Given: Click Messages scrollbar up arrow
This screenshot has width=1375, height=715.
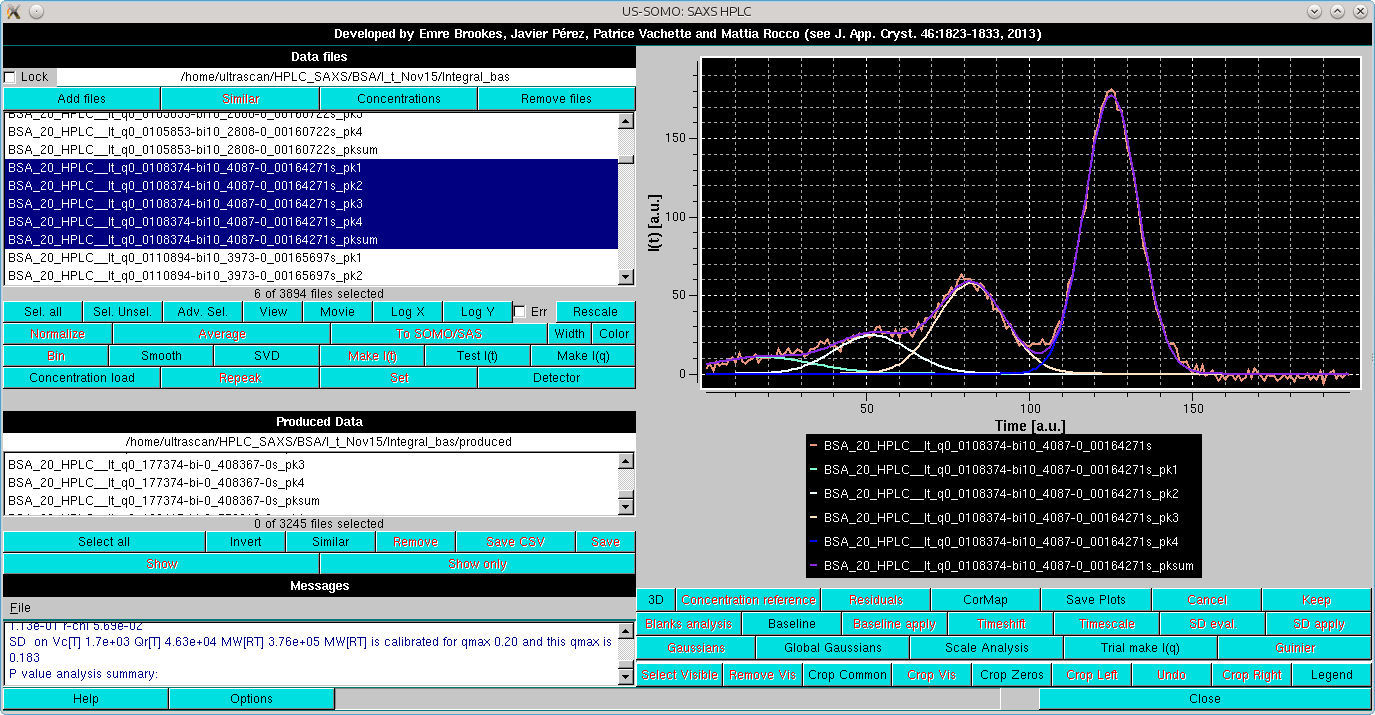Looking at the screenshot, I should coord(626,629).
